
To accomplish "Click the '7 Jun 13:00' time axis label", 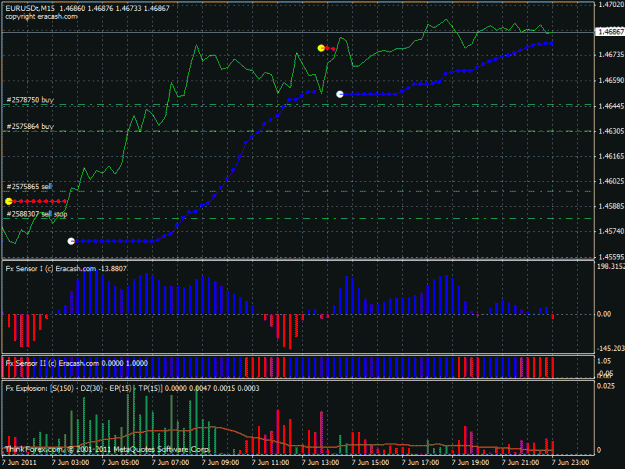I will pyautogui.click(x=320, y=463).
